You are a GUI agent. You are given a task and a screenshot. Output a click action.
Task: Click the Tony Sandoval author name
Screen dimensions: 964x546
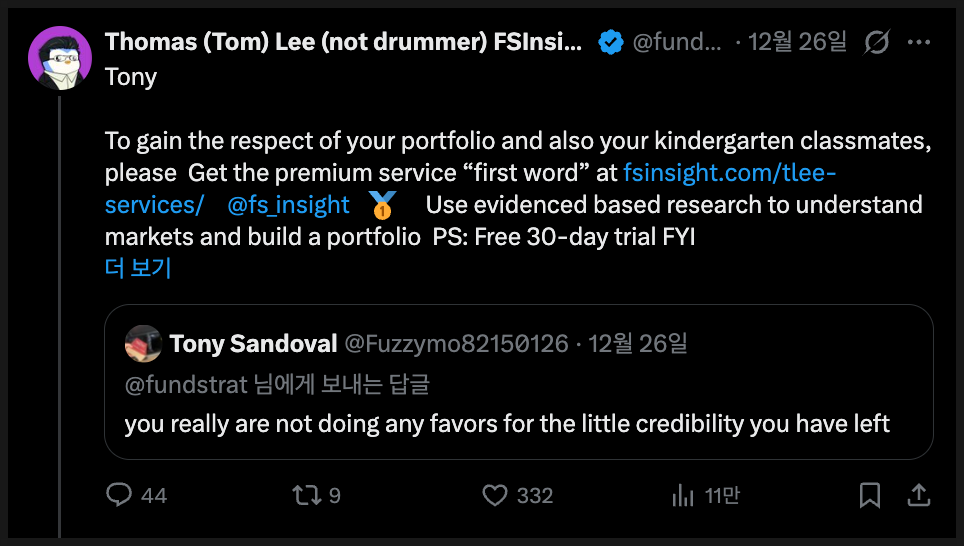(x=253, y=344)
